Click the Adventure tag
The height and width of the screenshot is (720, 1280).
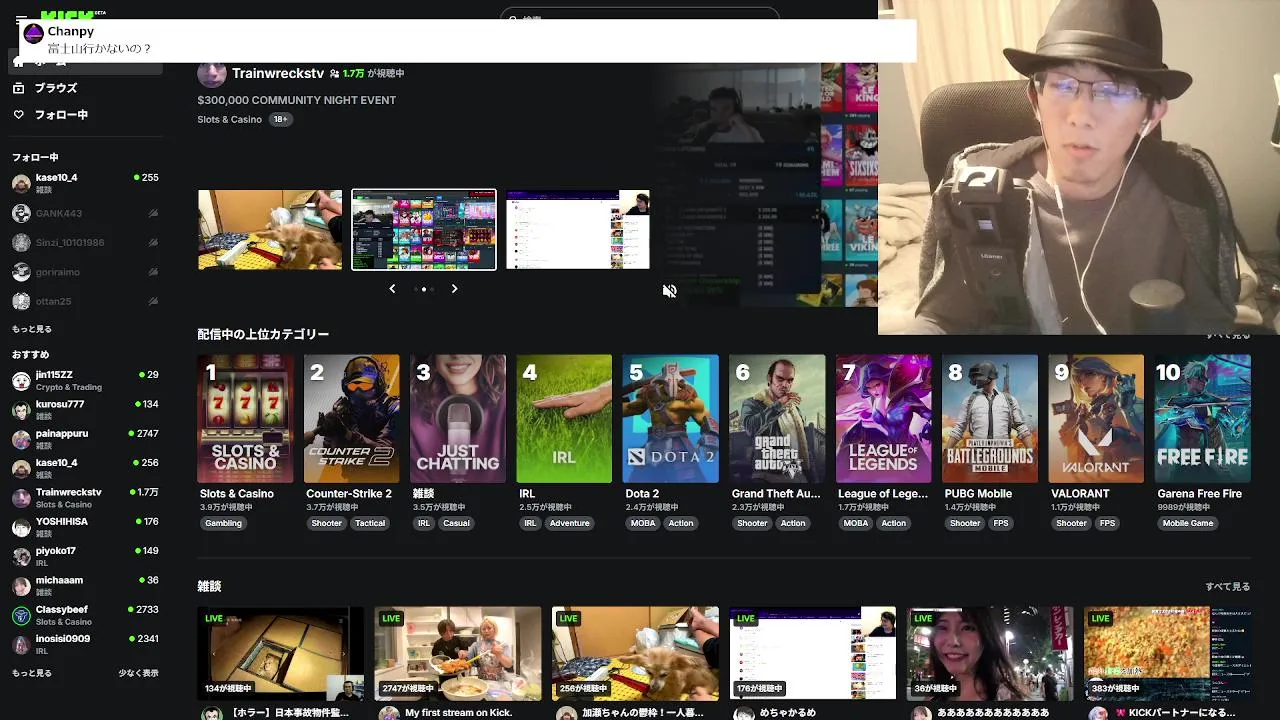pos(570,523)
